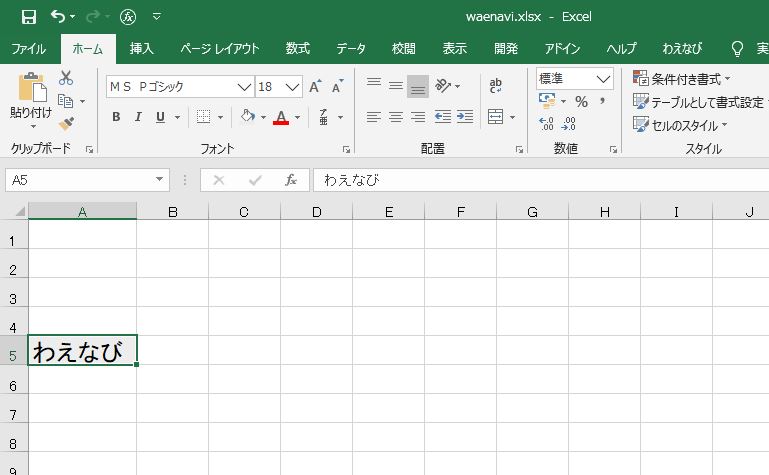Show phonetic guide (furigana) settings icon
This screenshot has width=769, height=475.
coord(324,117)
